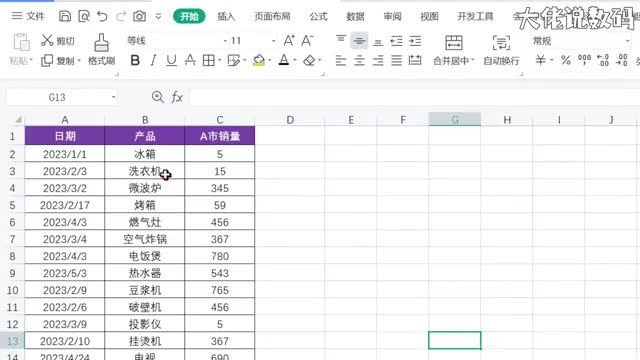Expand quick access toolbar dropdown arrow
This screenshot has height=360, width=640.
(x=158, y=16)
